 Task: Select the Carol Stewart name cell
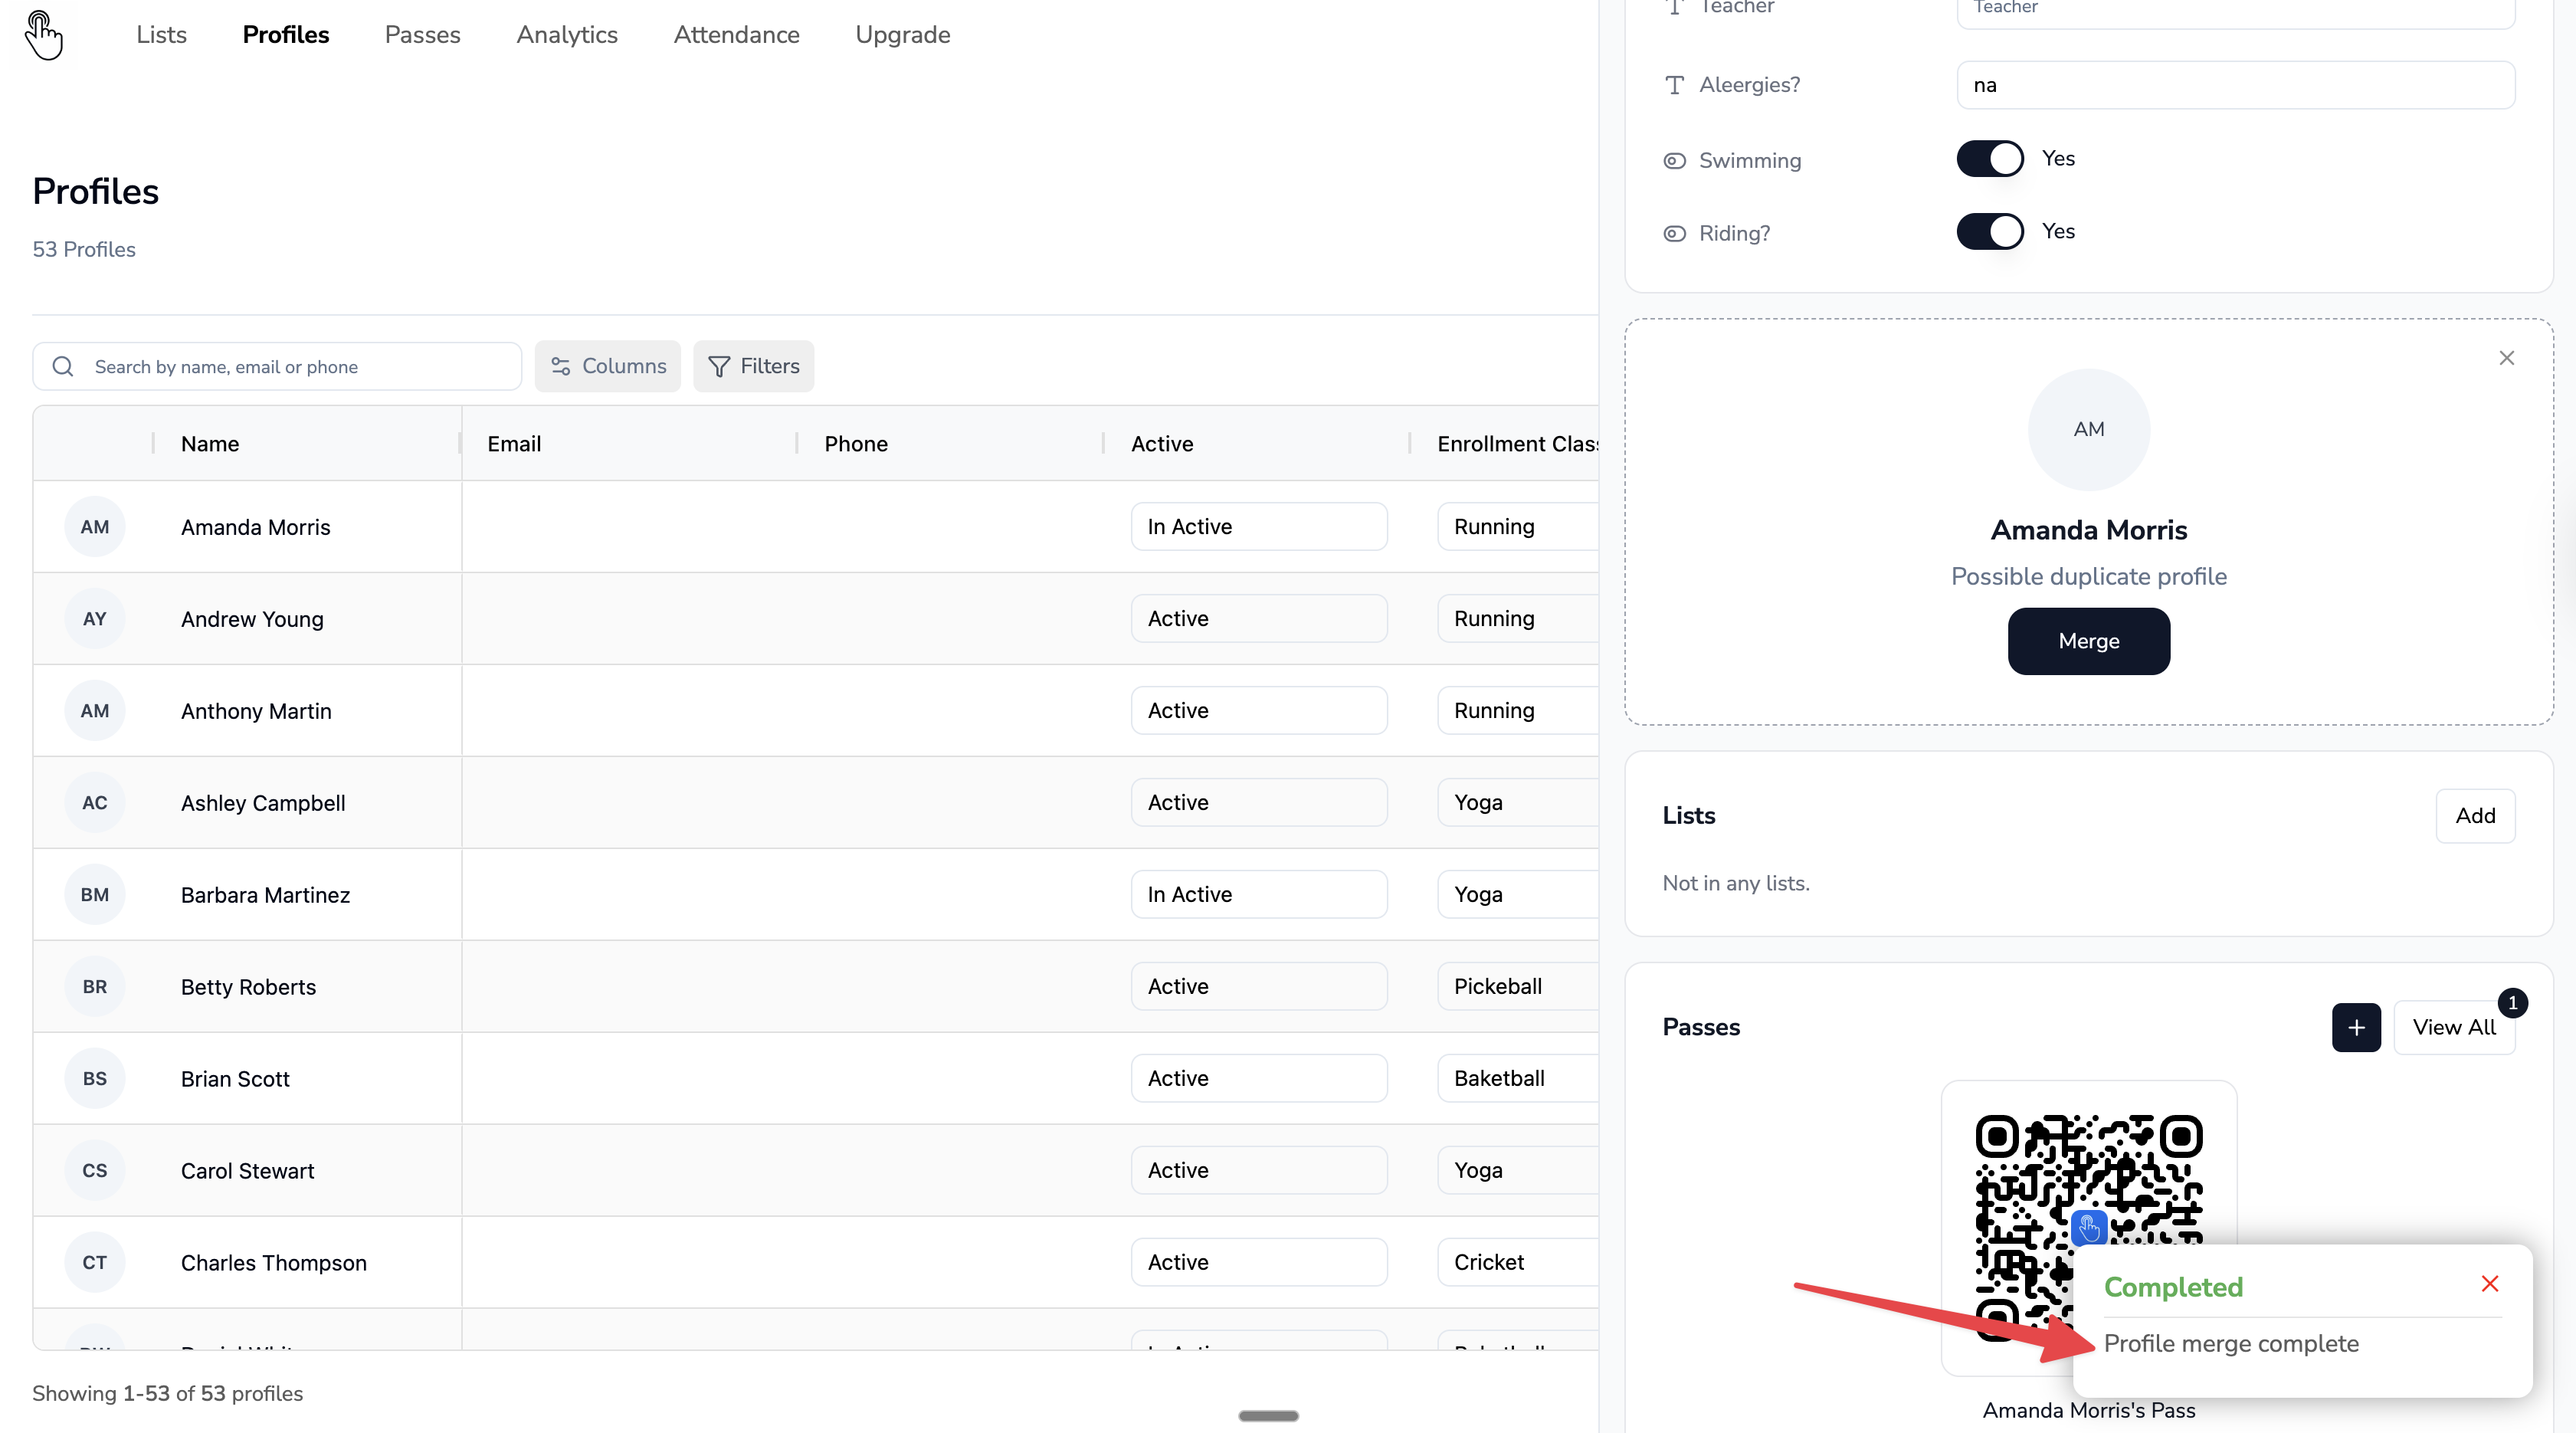click(247, 1171)
